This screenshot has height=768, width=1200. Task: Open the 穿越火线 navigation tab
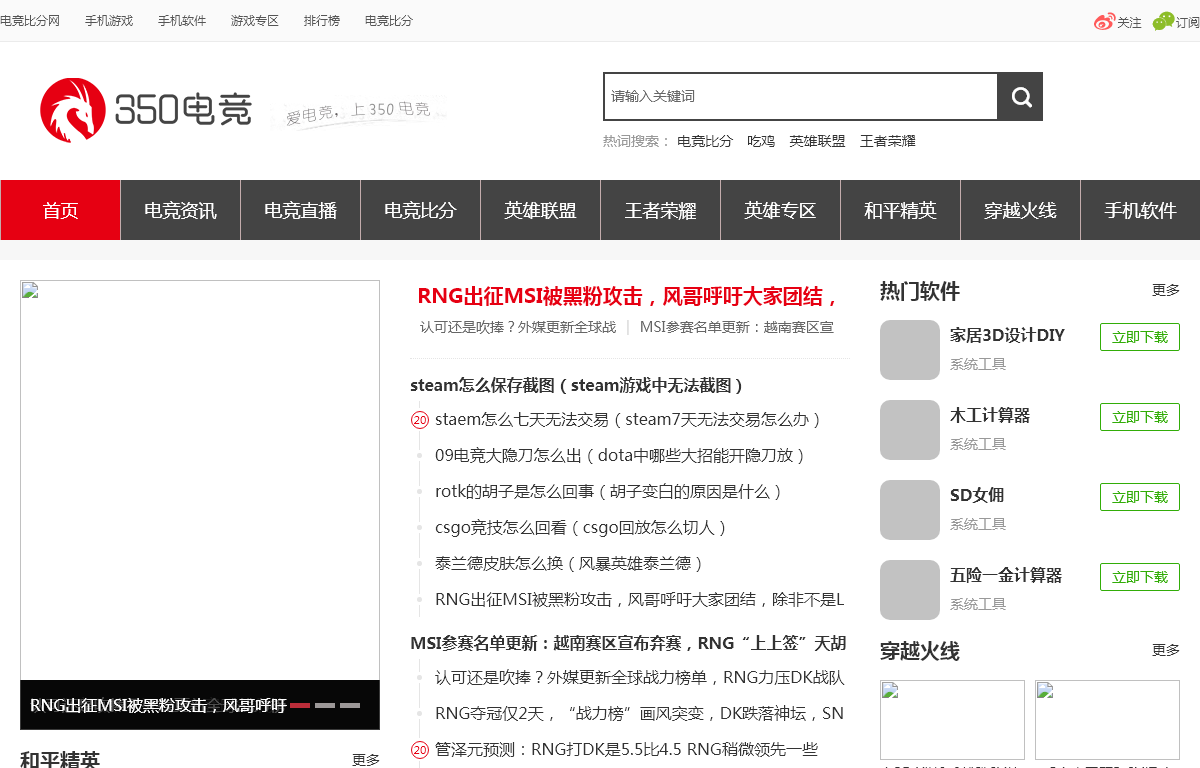pyautogui.click(x=1020, y=210)
